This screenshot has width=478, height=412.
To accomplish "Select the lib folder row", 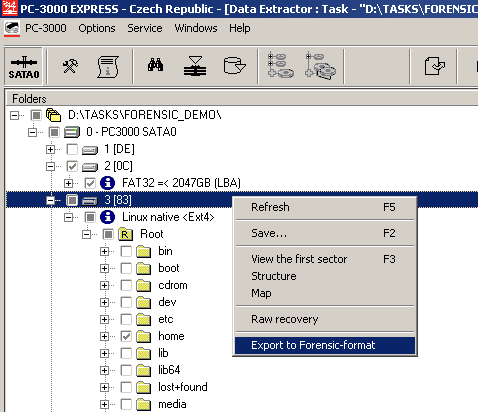I will pos(163,353).
